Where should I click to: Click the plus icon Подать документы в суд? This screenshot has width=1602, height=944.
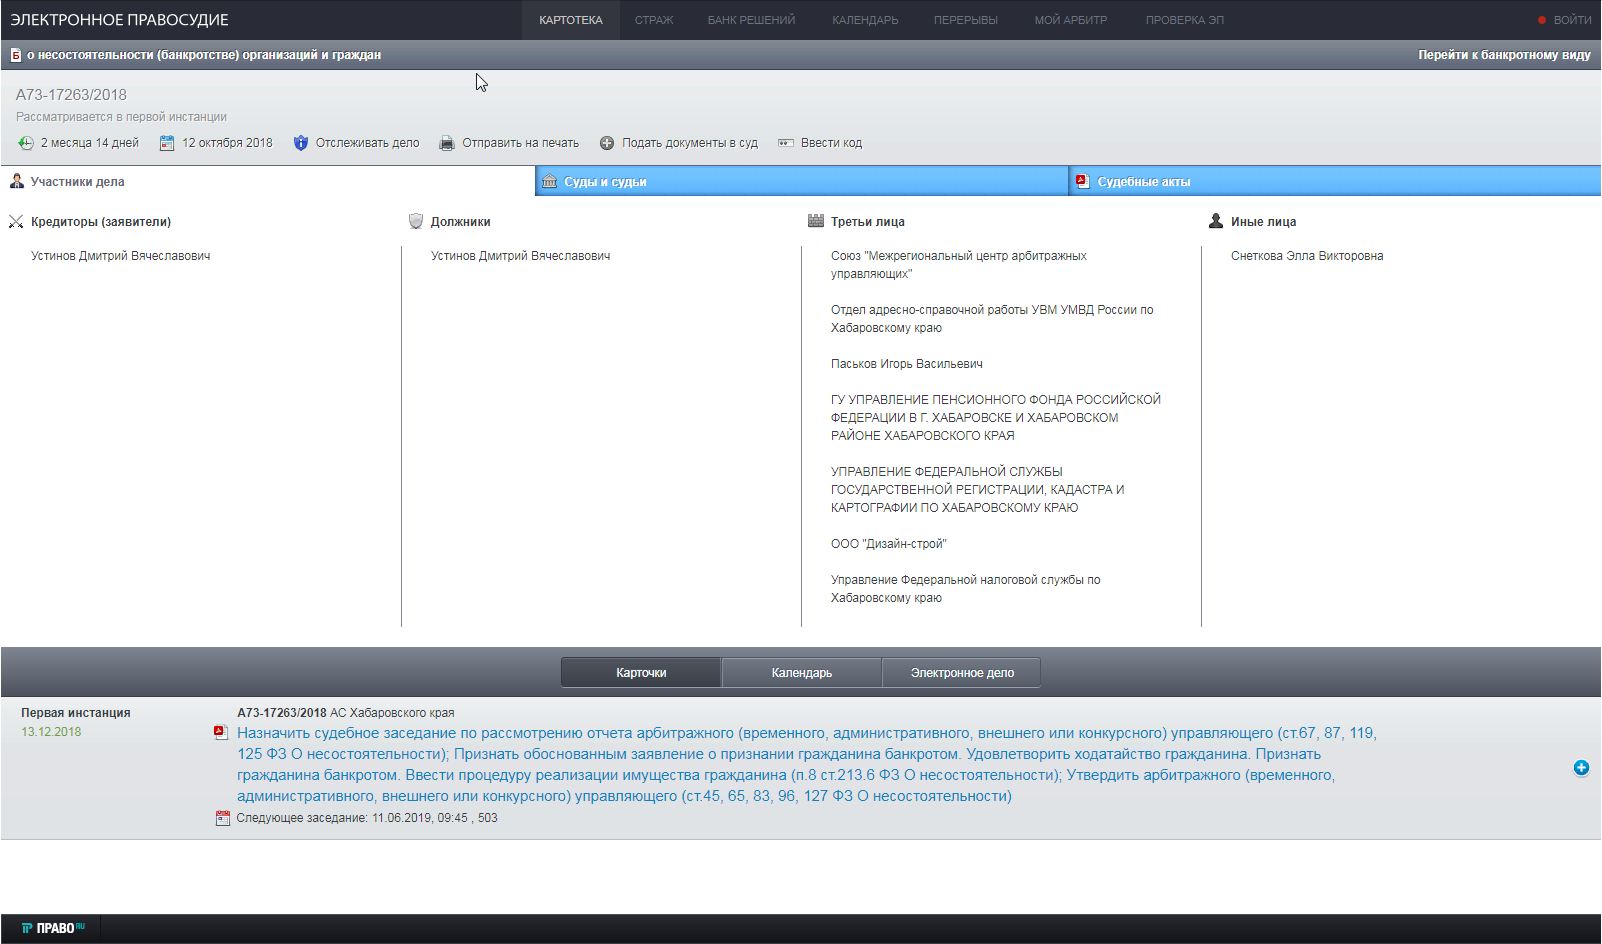click(607, 143)
